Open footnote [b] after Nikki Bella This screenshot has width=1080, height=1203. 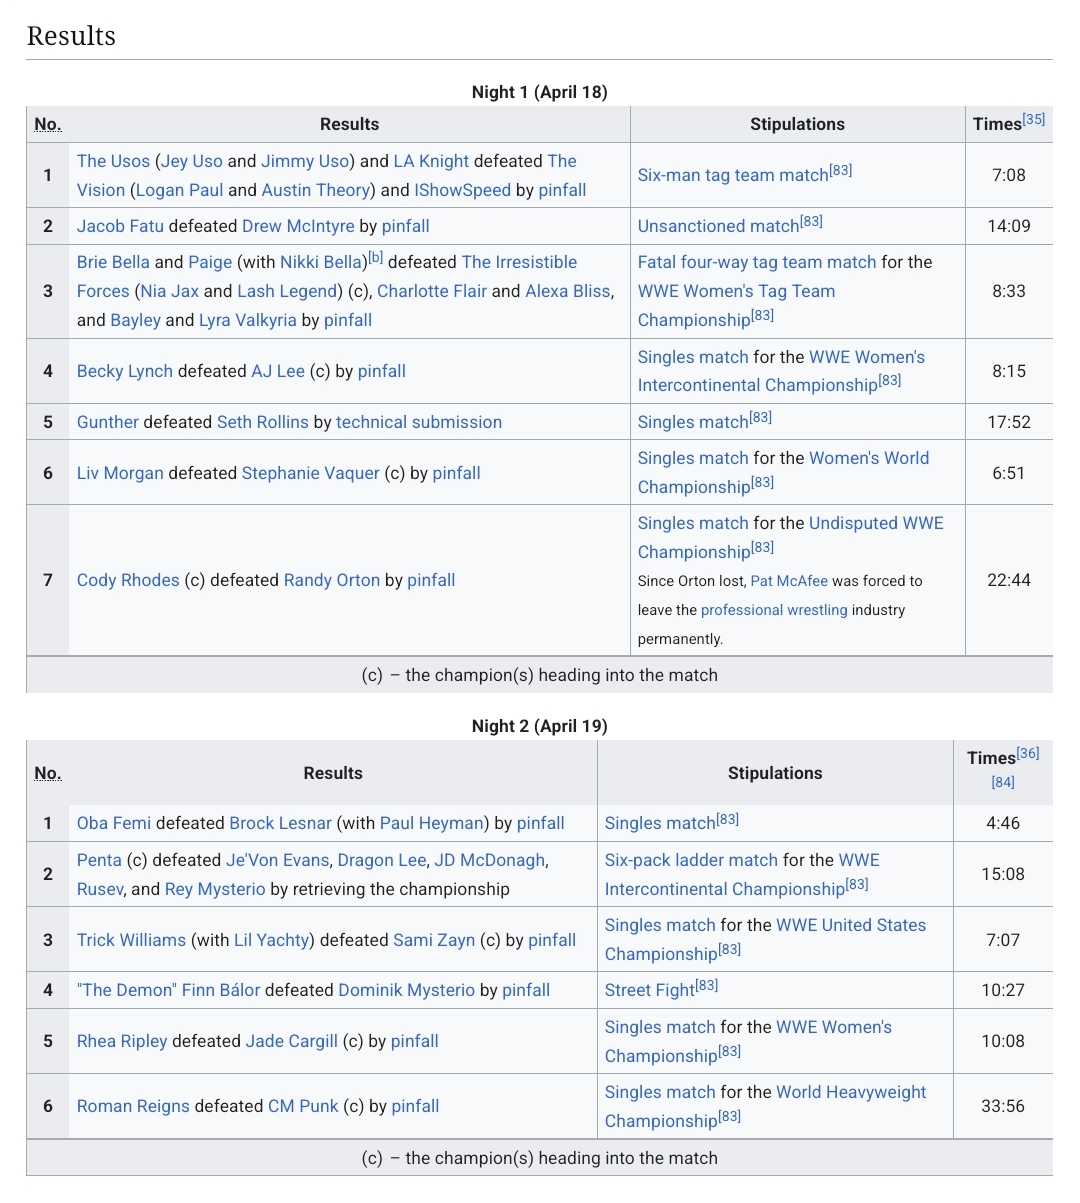(x=375, y=257)
